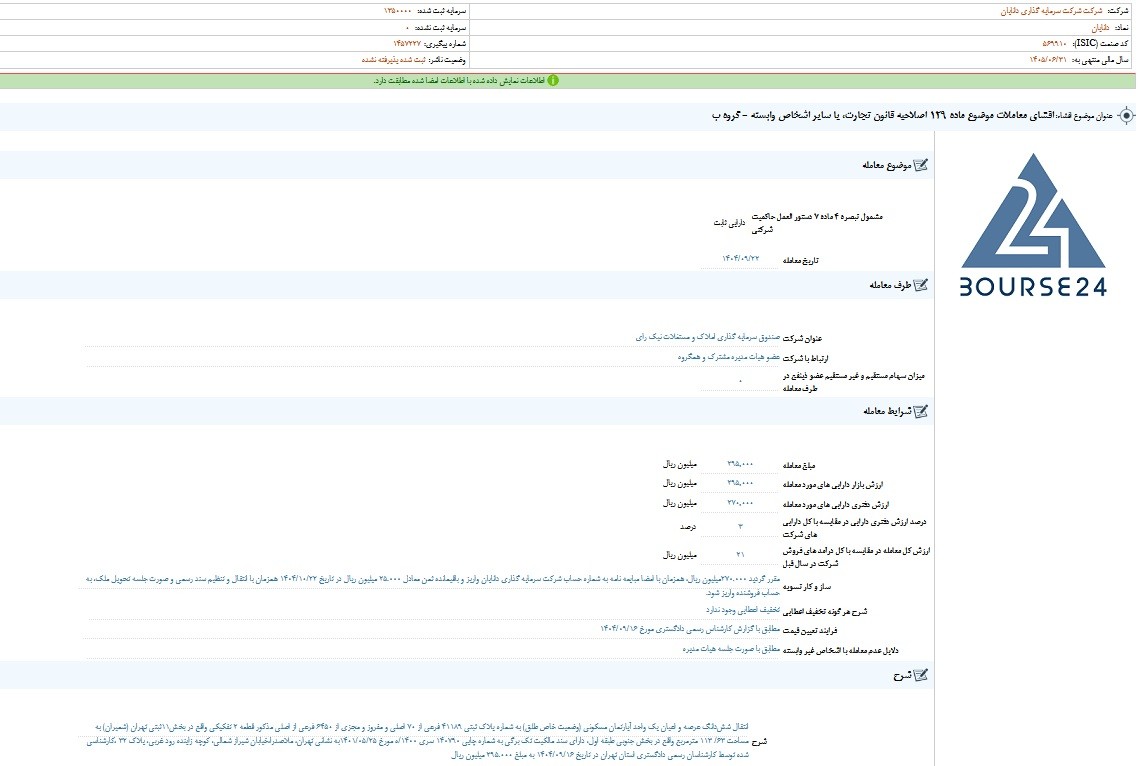Click the symbol value next to نماد
This screenshot has width=1138, height=766.
(x=1100, y=28)
